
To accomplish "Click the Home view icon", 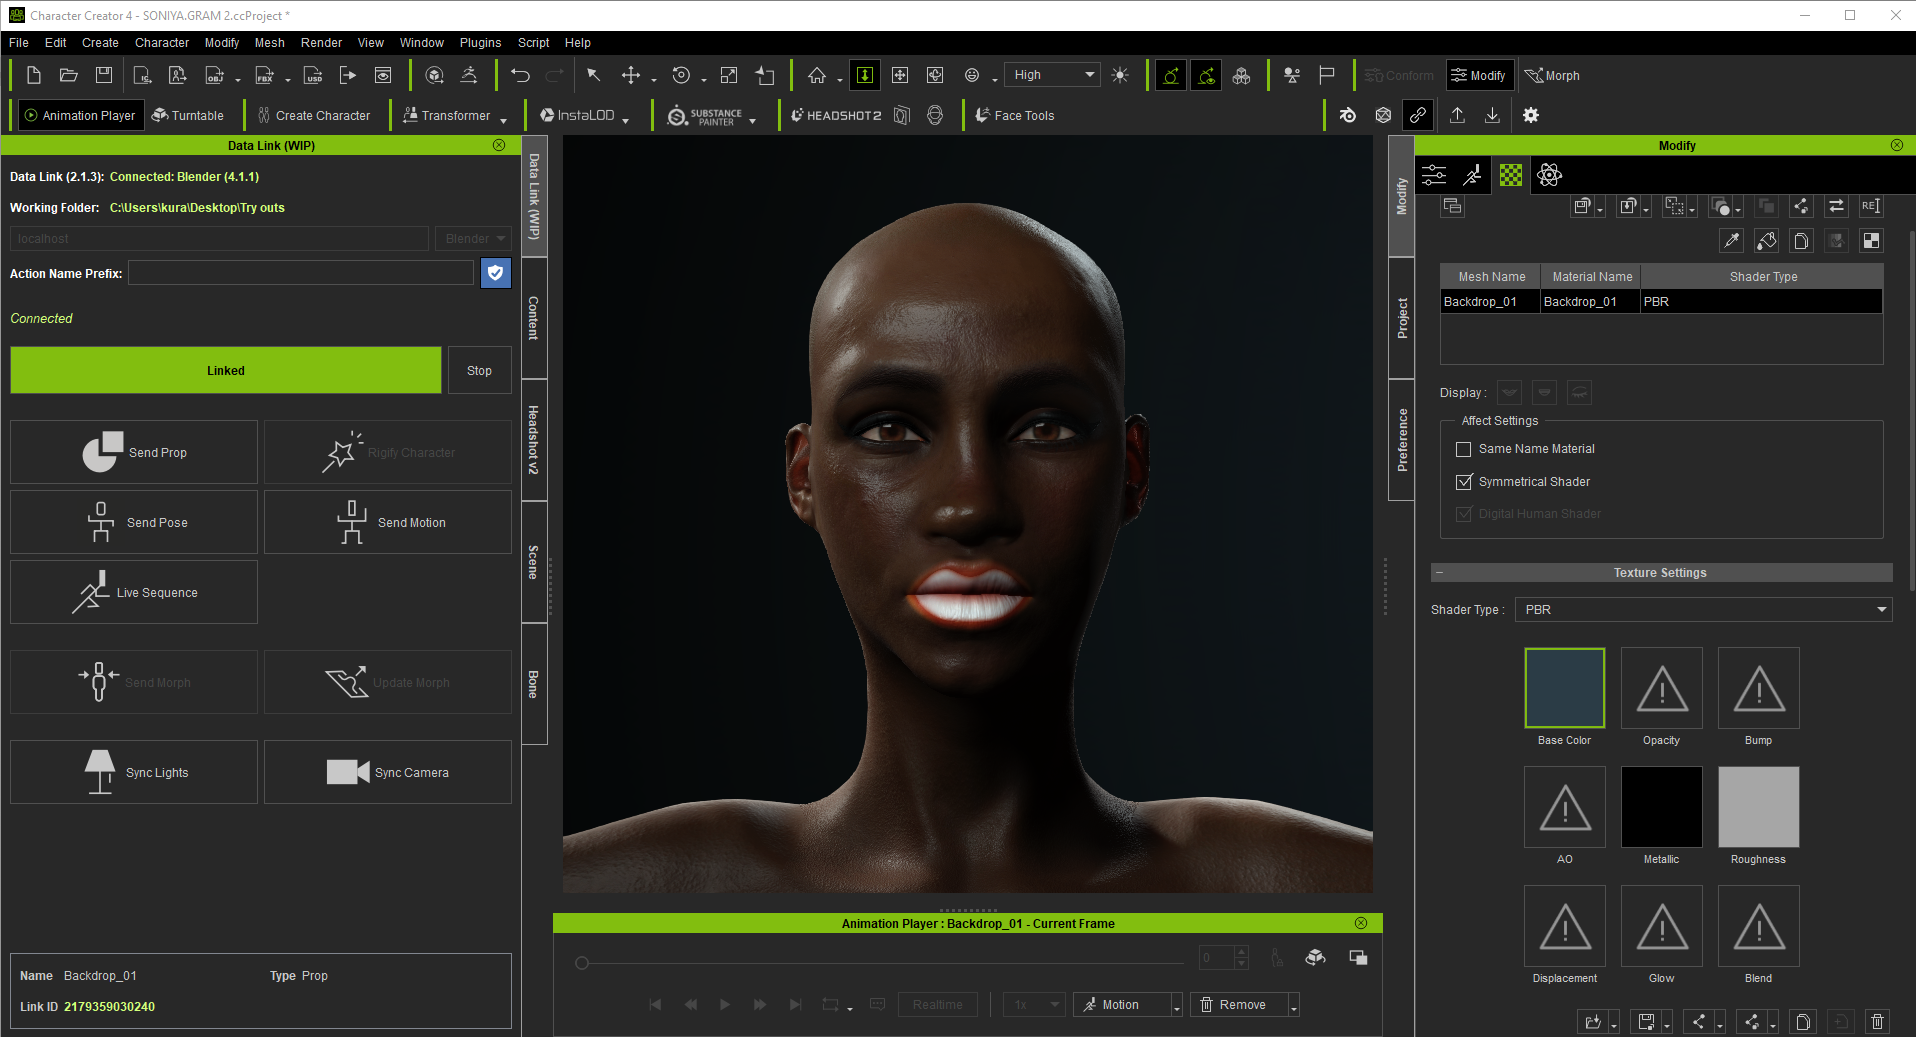I will 817,75.
